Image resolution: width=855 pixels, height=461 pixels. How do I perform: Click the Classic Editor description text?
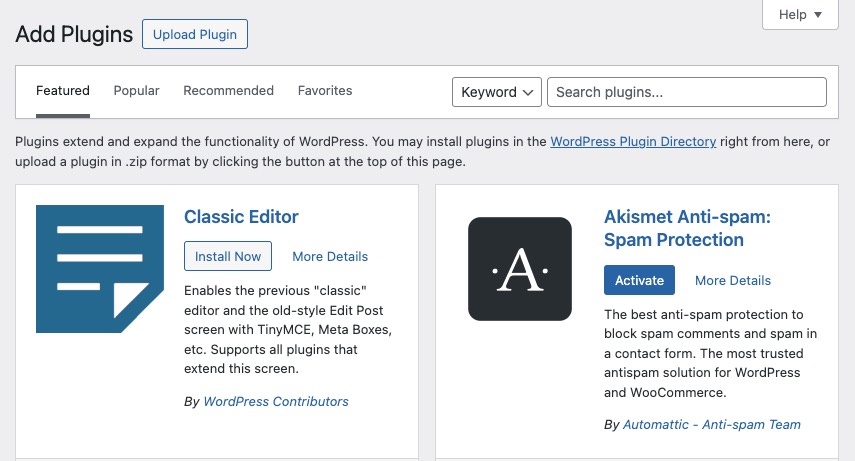point(288,330)
